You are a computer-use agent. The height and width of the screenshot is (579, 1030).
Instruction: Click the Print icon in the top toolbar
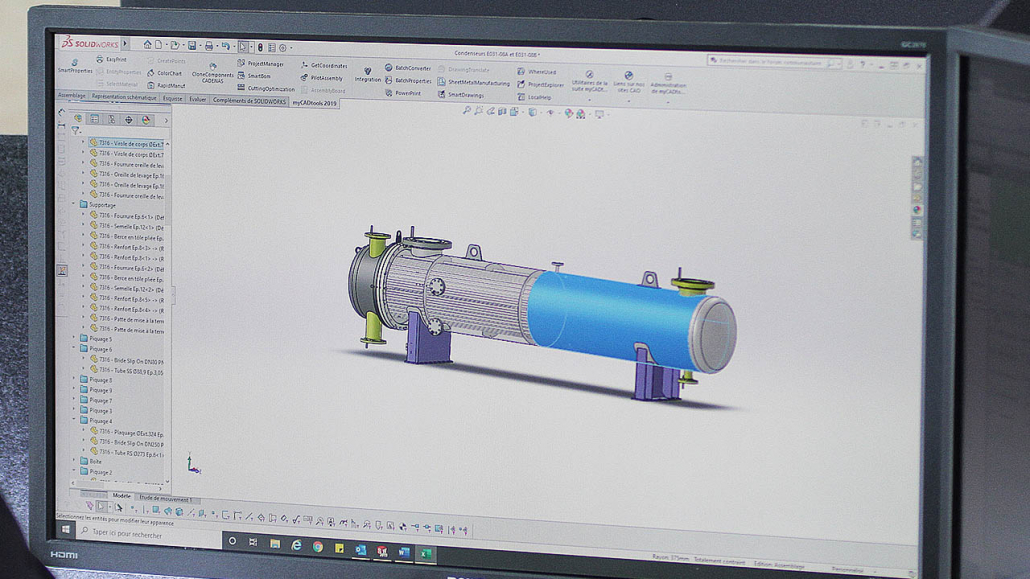tap(209, 46)
